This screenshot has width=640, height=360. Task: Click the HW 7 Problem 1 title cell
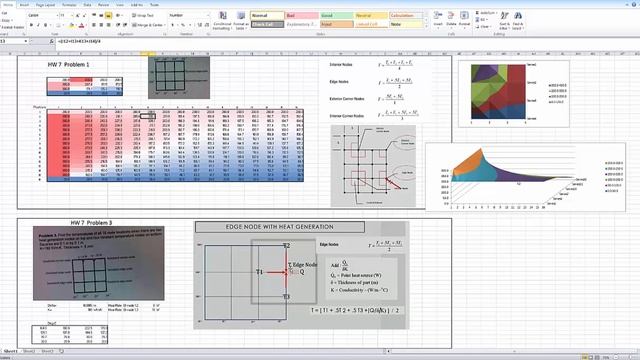[68, 64]
